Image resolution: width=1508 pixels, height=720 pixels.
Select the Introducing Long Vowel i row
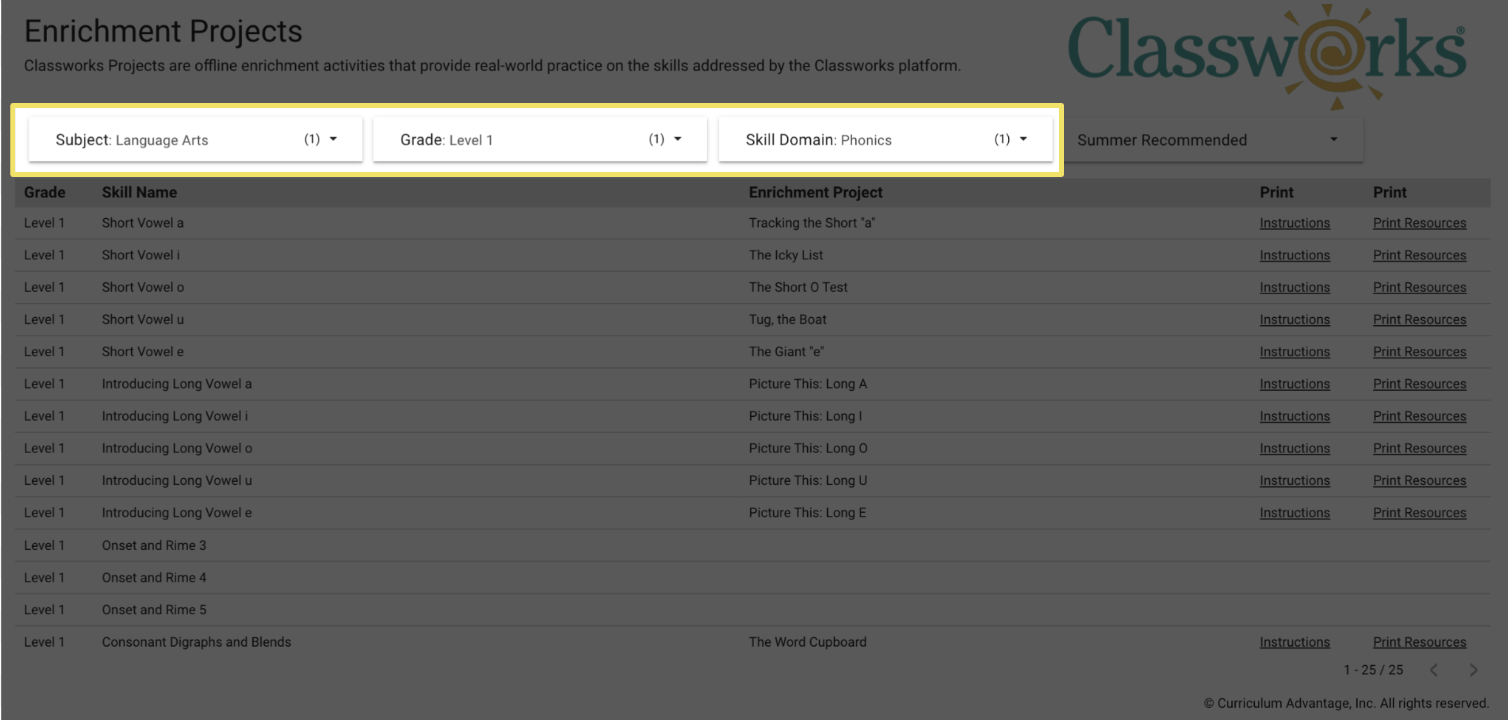[x=752, y=416]
